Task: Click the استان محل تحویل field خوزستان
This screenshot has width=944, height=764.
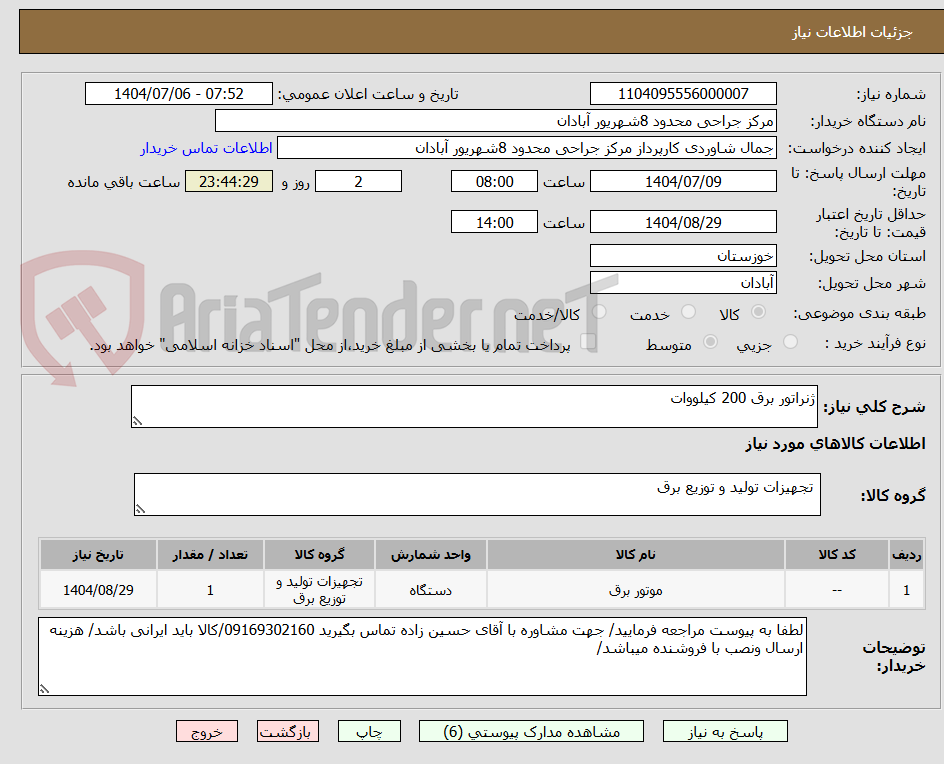Action: tap(683, 256)
